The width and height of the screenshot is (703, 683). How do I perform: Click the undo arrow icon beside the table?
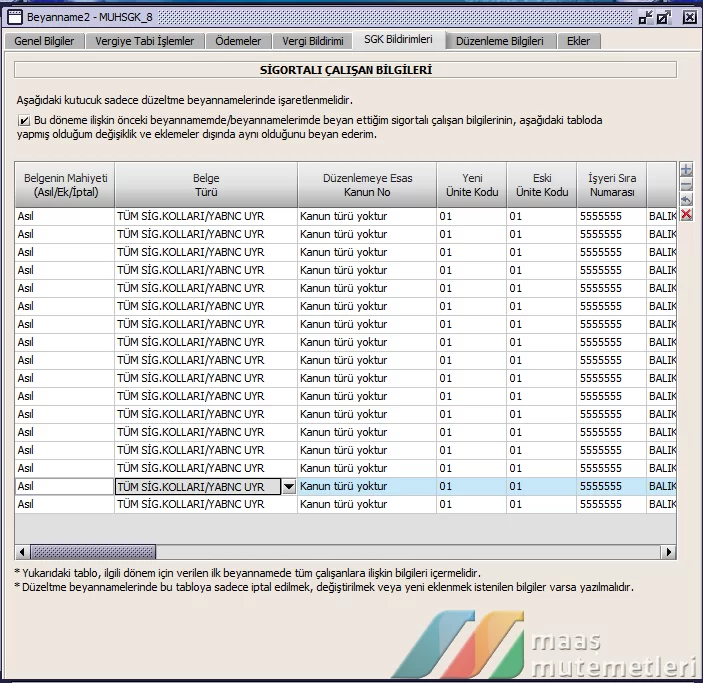click(686, 200)
